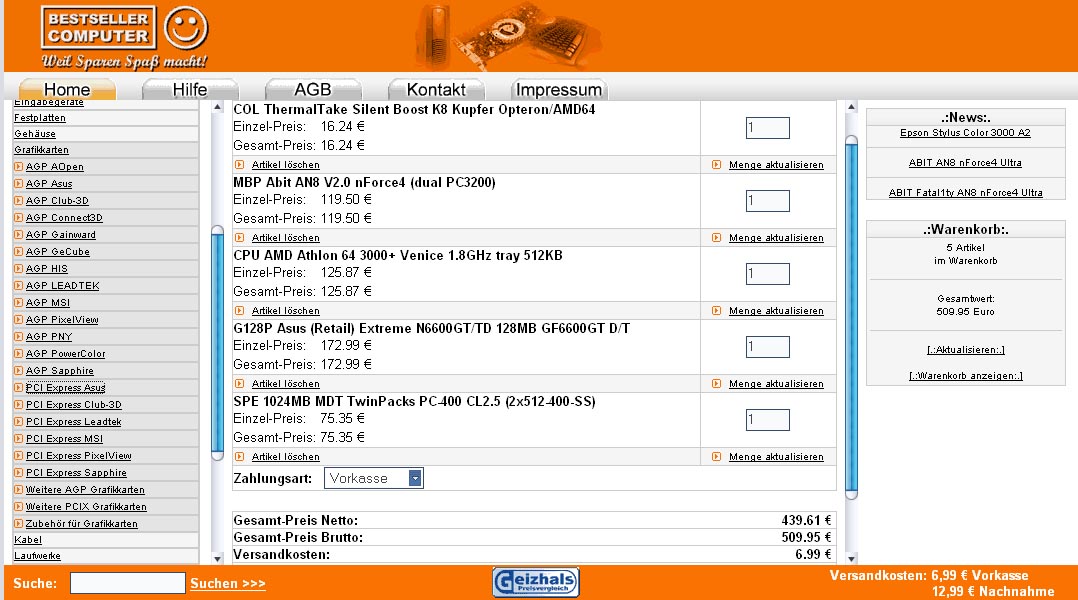Open the Festplatten category
The width and height of the screenshot is (1078, 600).
pos(40,118)
